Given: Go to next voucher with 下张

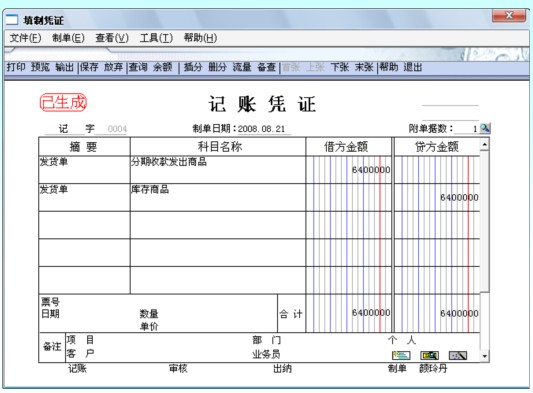Looking at the screenshot, I should tap(340, 67).
